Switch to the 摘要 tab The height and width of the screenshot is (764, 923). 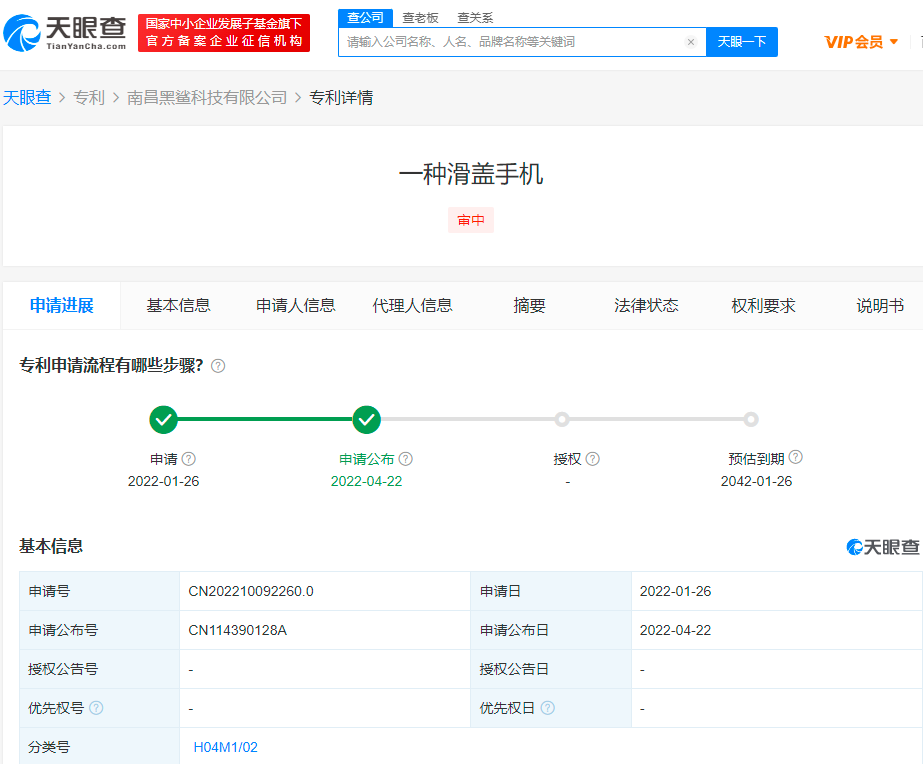tap(529, 305)
